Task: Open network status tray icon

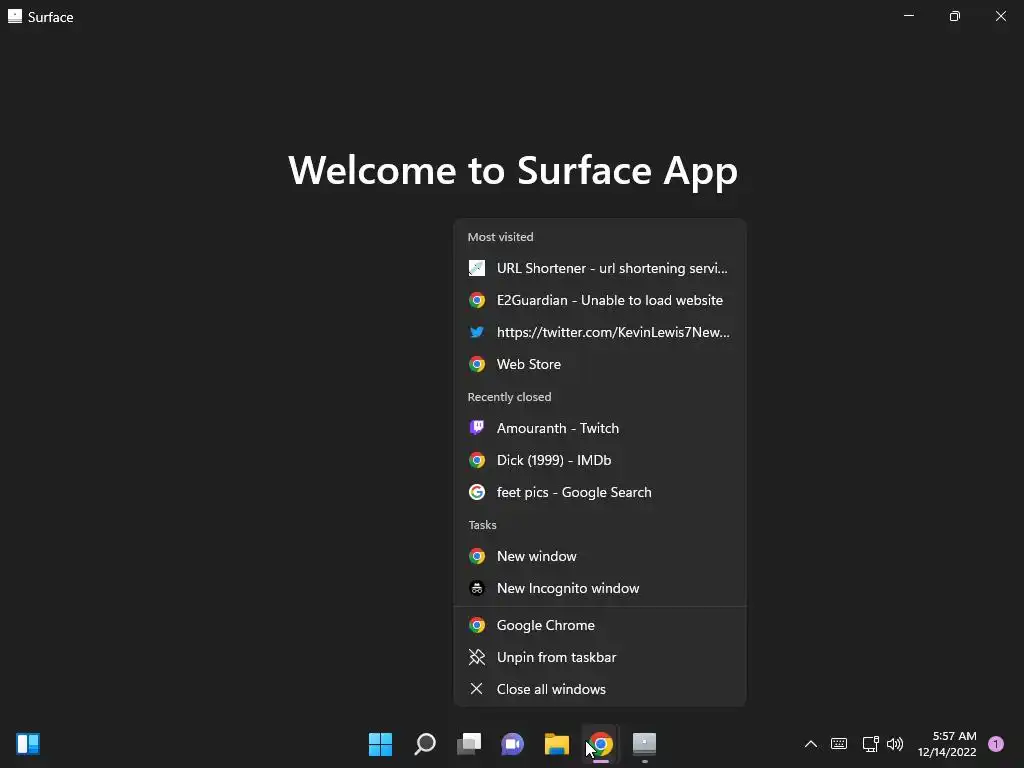Action: (871, 744)
